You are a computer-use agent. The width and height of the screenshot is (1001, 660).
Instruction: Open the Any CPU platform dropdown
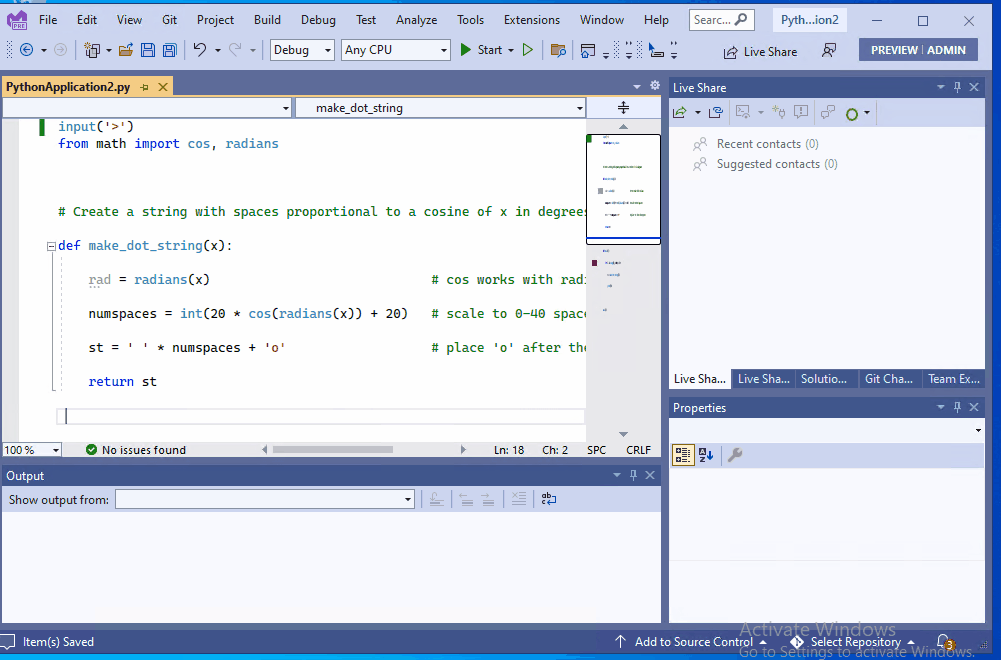[x=396, y=50]
